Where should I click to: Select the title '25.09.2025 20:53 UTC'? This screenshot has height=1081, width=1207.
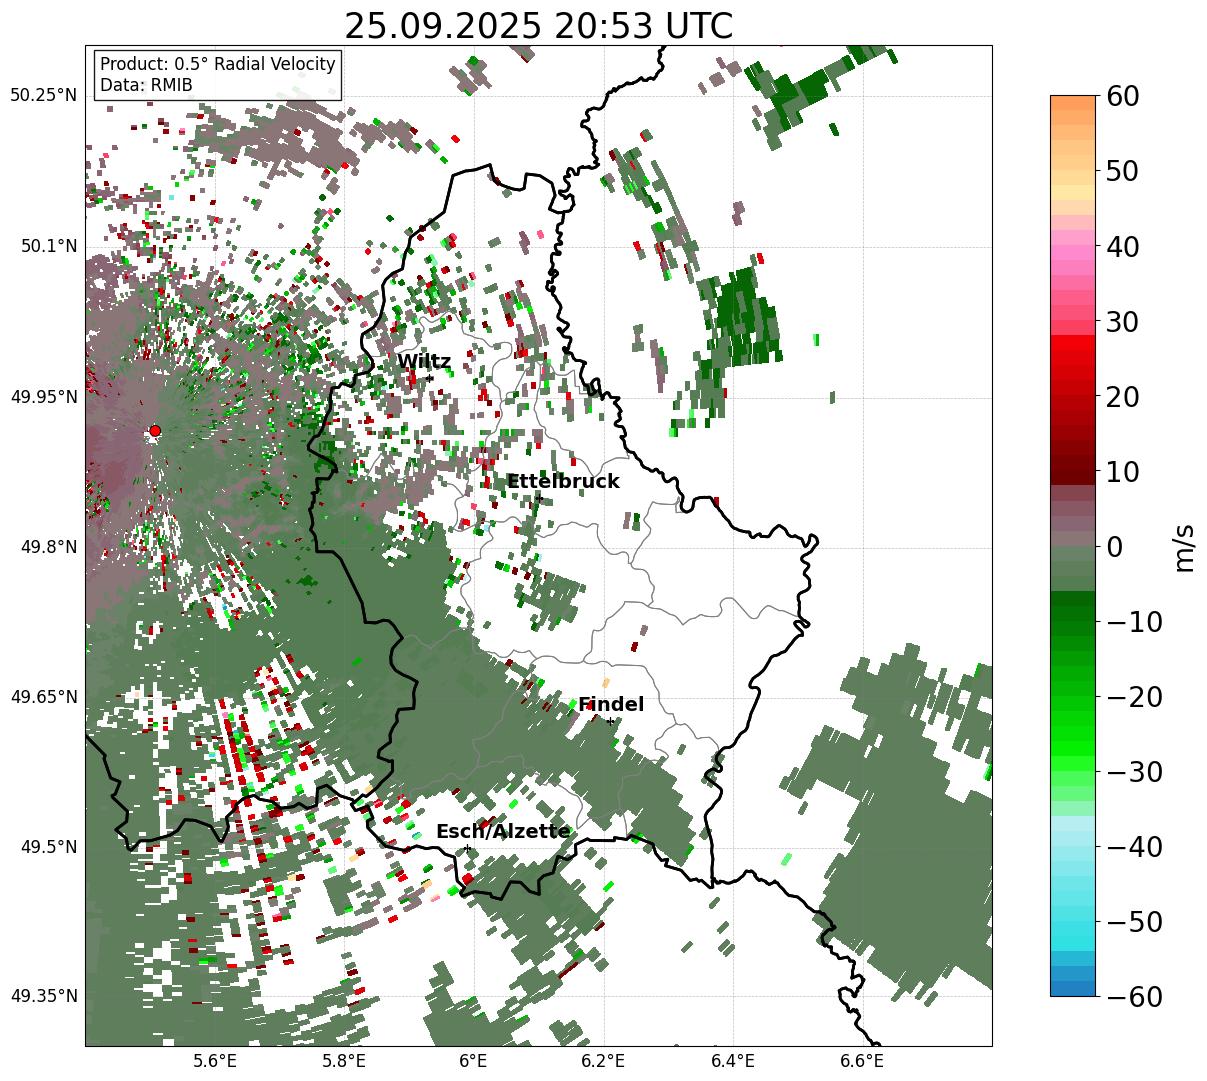[x=538, y=26]
